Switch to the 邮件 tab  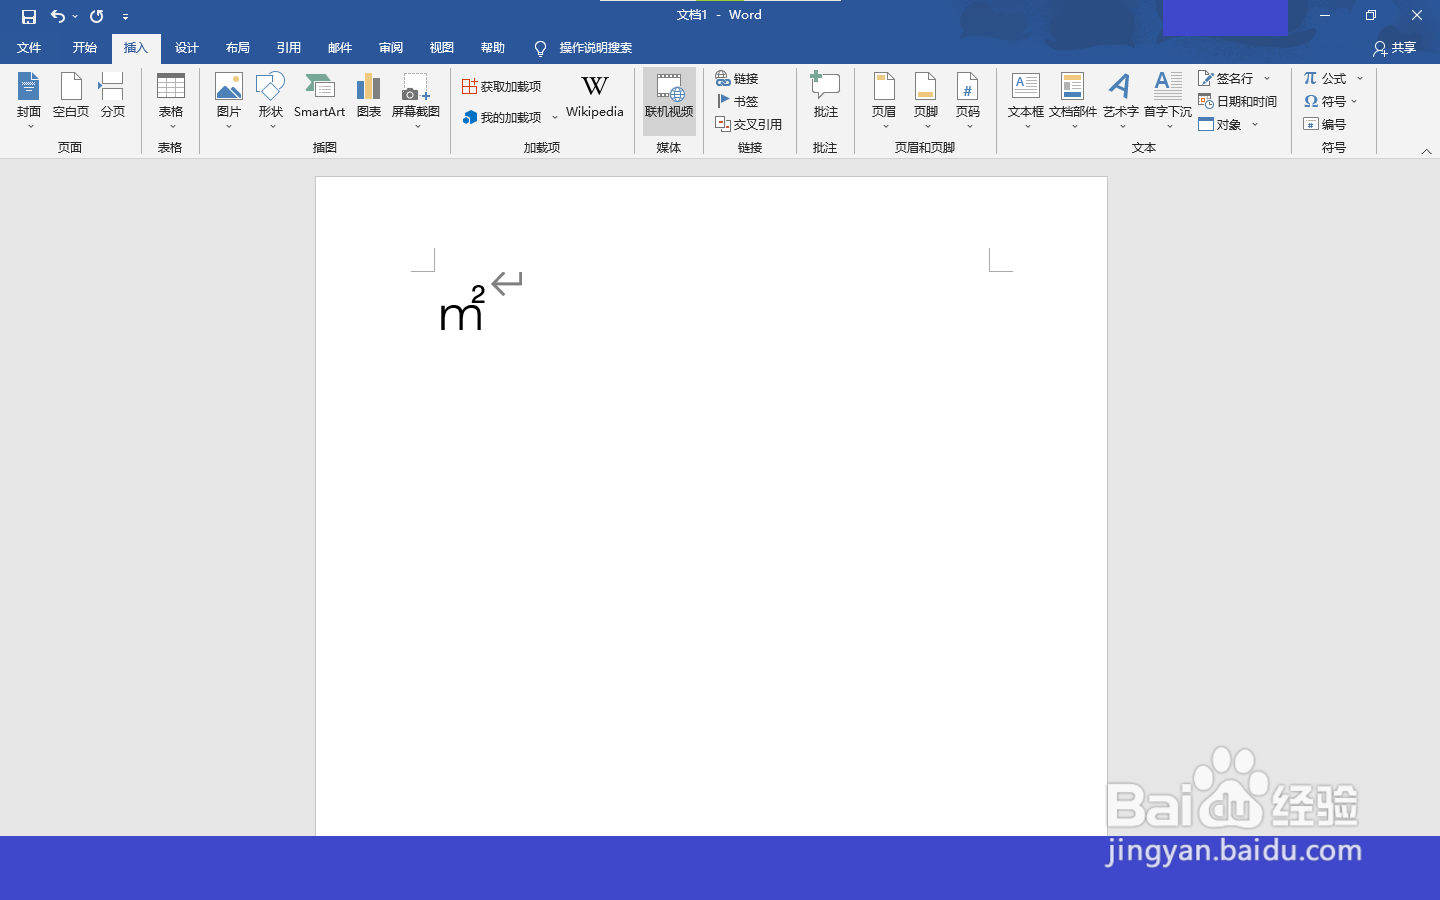point(340,48)
